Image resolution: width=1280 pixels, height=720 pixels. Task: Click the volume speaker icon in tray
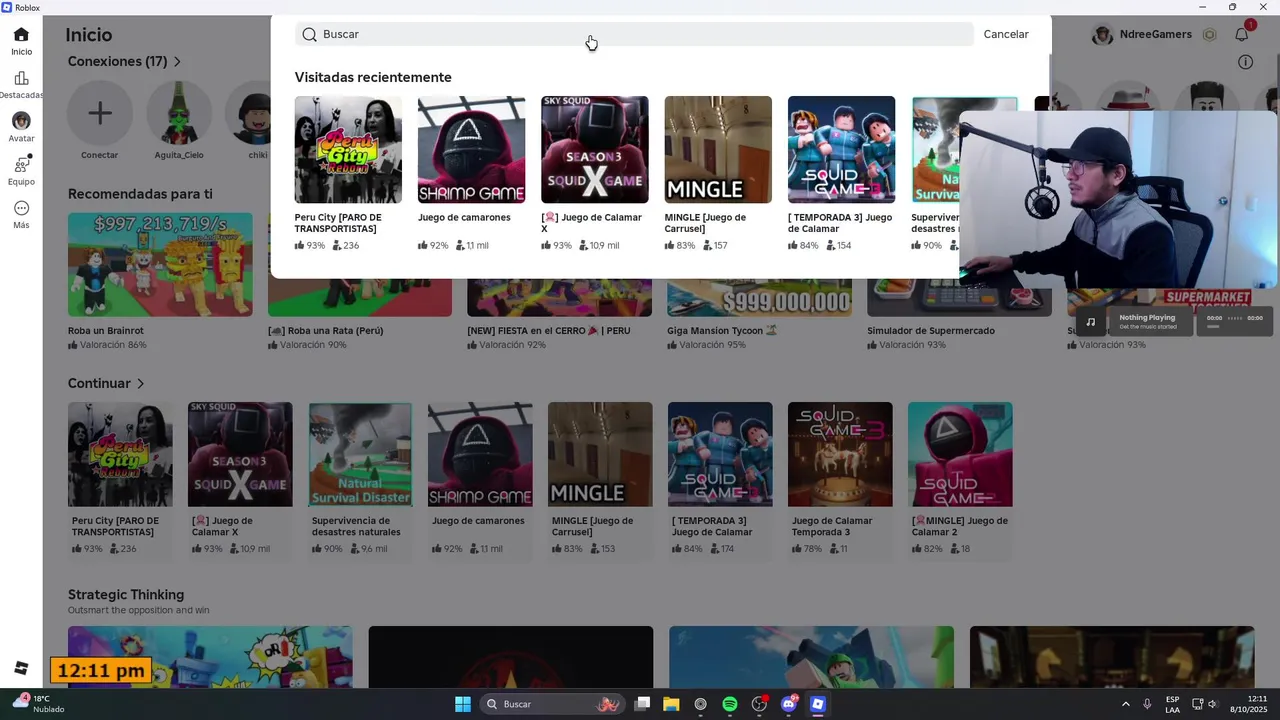[x=1214, y=704]
